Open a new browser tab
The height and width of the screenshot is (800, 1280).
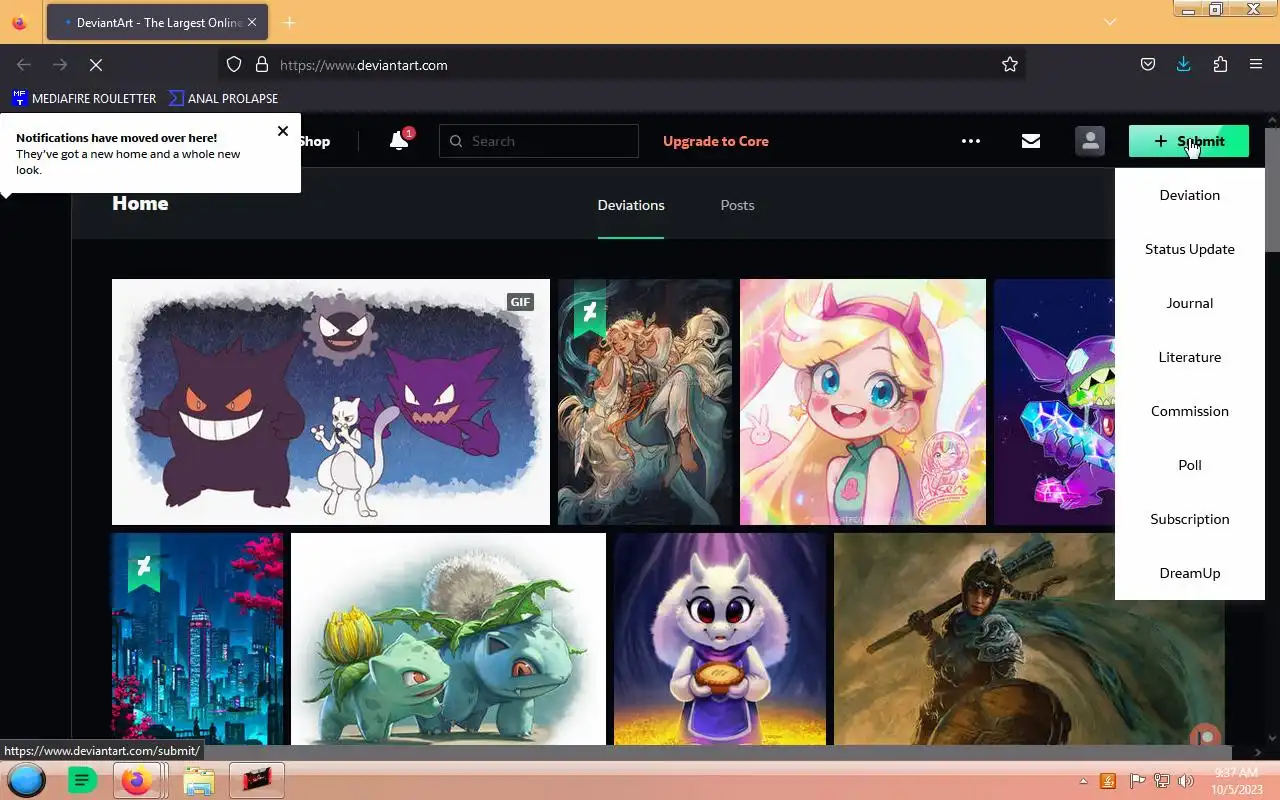[x=289, y=22]
